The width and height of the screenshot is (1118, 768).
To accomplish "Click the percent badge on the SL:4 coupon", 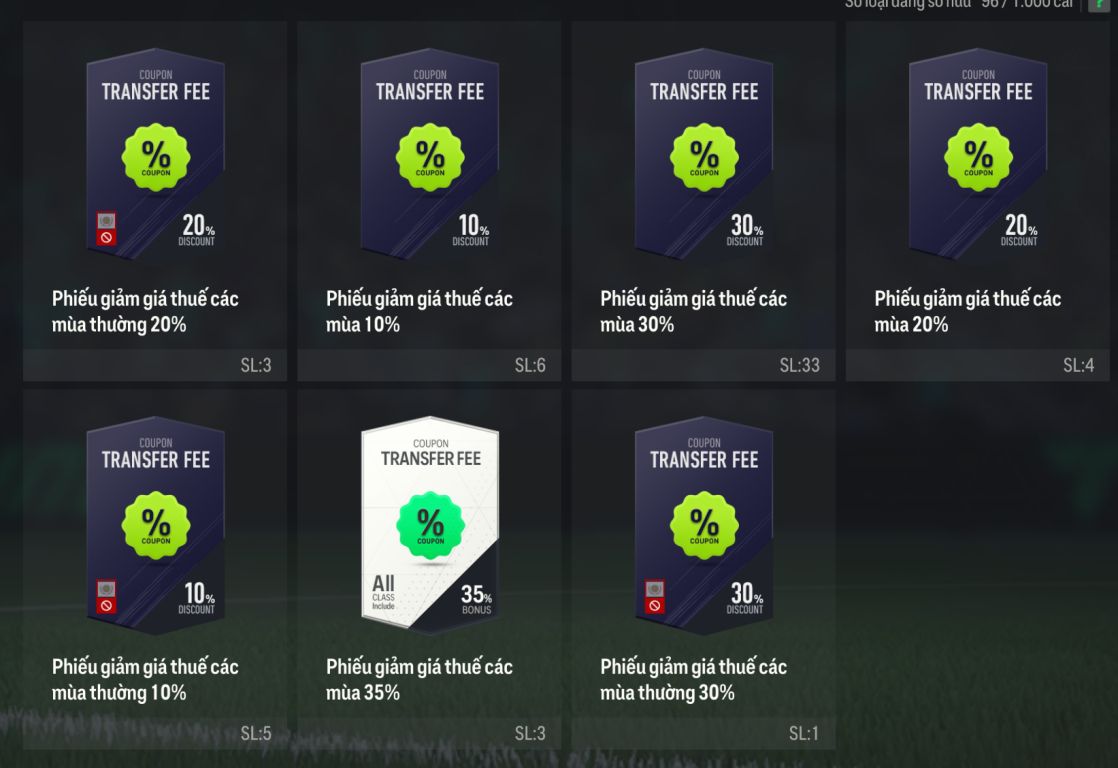I will pos(978,157).
